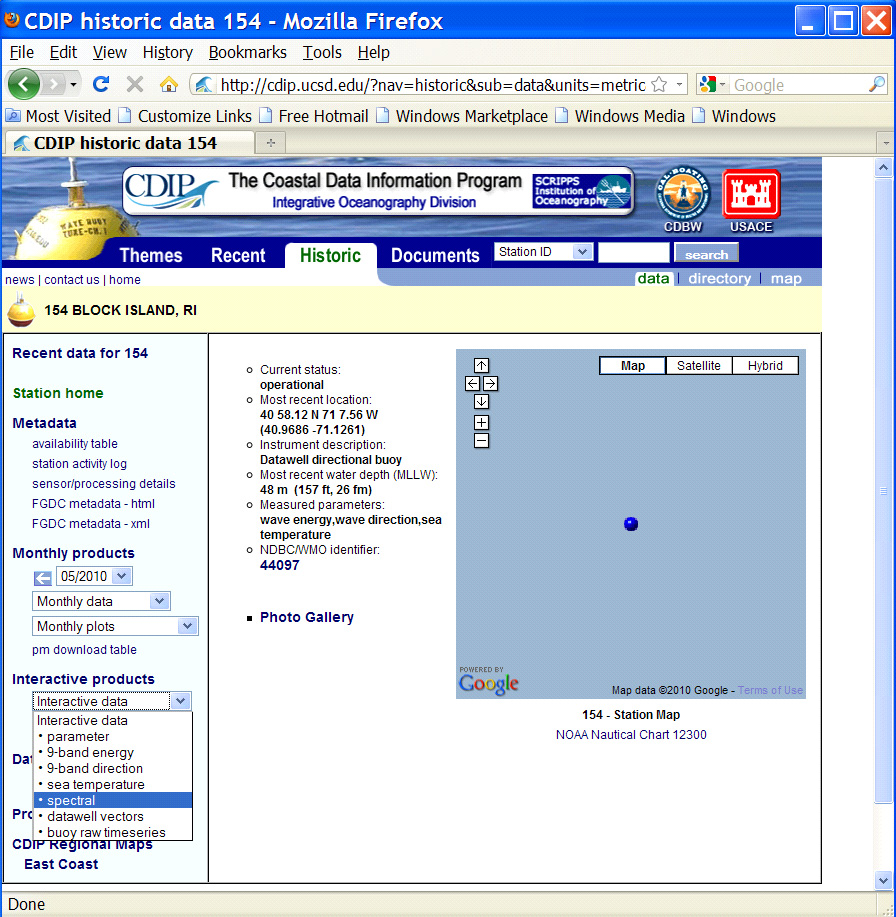
Task: Go to previous month with left arrow icon
Action: 42,578
